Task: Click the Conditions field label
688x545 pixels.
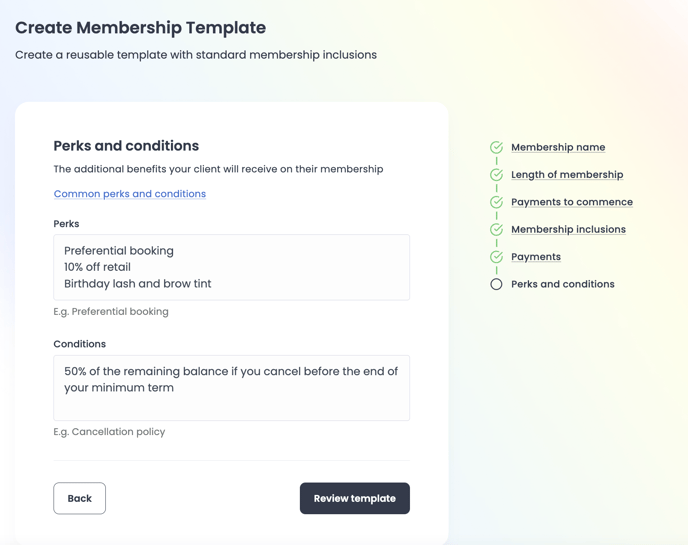Action: click(x=80, y=344)
